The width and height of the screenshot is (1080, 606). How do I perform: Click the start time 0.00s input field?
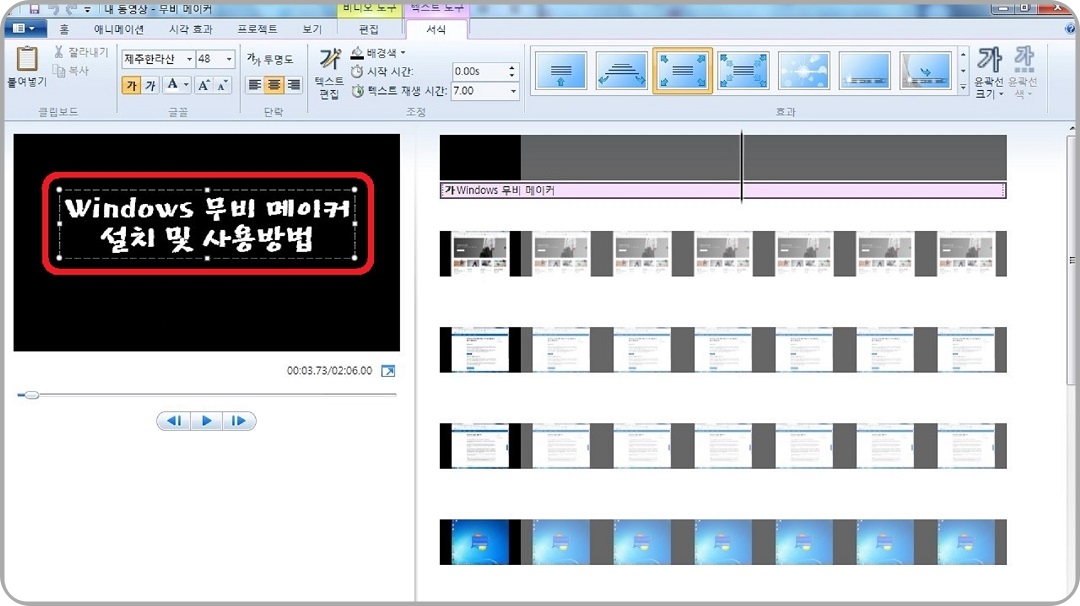coord(480,71)
